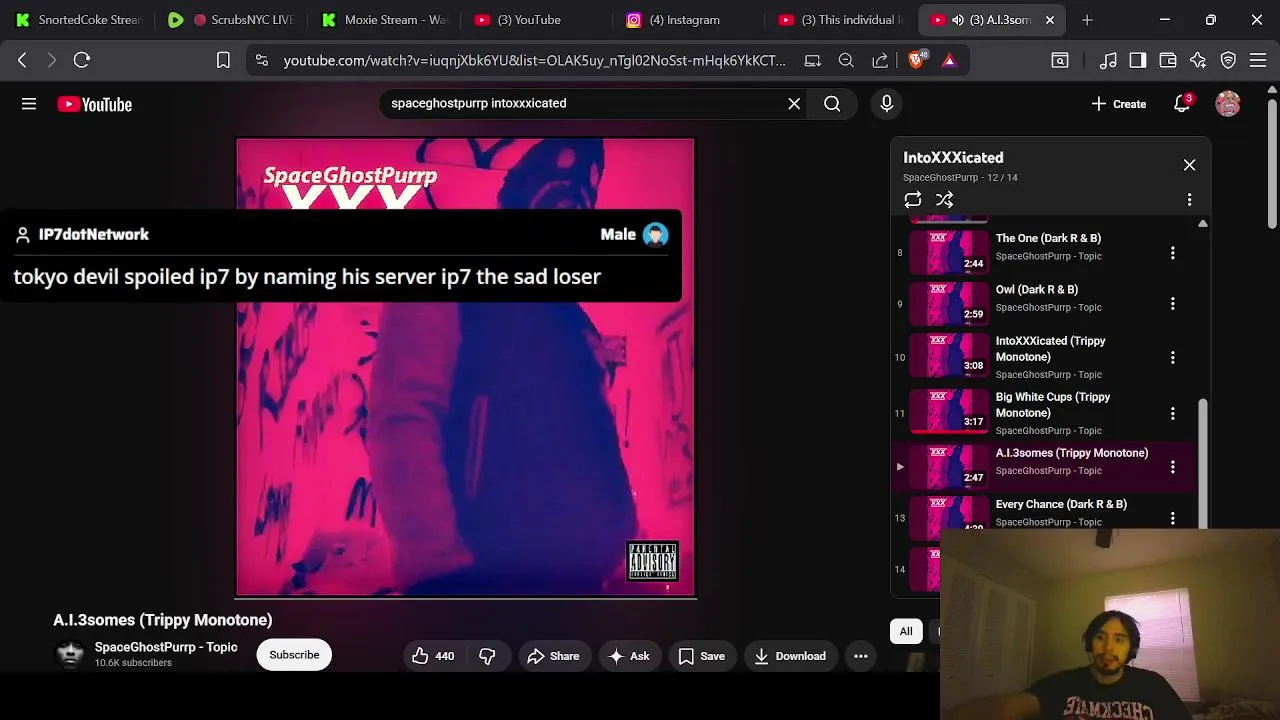This screenshot has width=1280, height=720.
Task: Clear the search box with the X
Action: (x=794, y=103)
